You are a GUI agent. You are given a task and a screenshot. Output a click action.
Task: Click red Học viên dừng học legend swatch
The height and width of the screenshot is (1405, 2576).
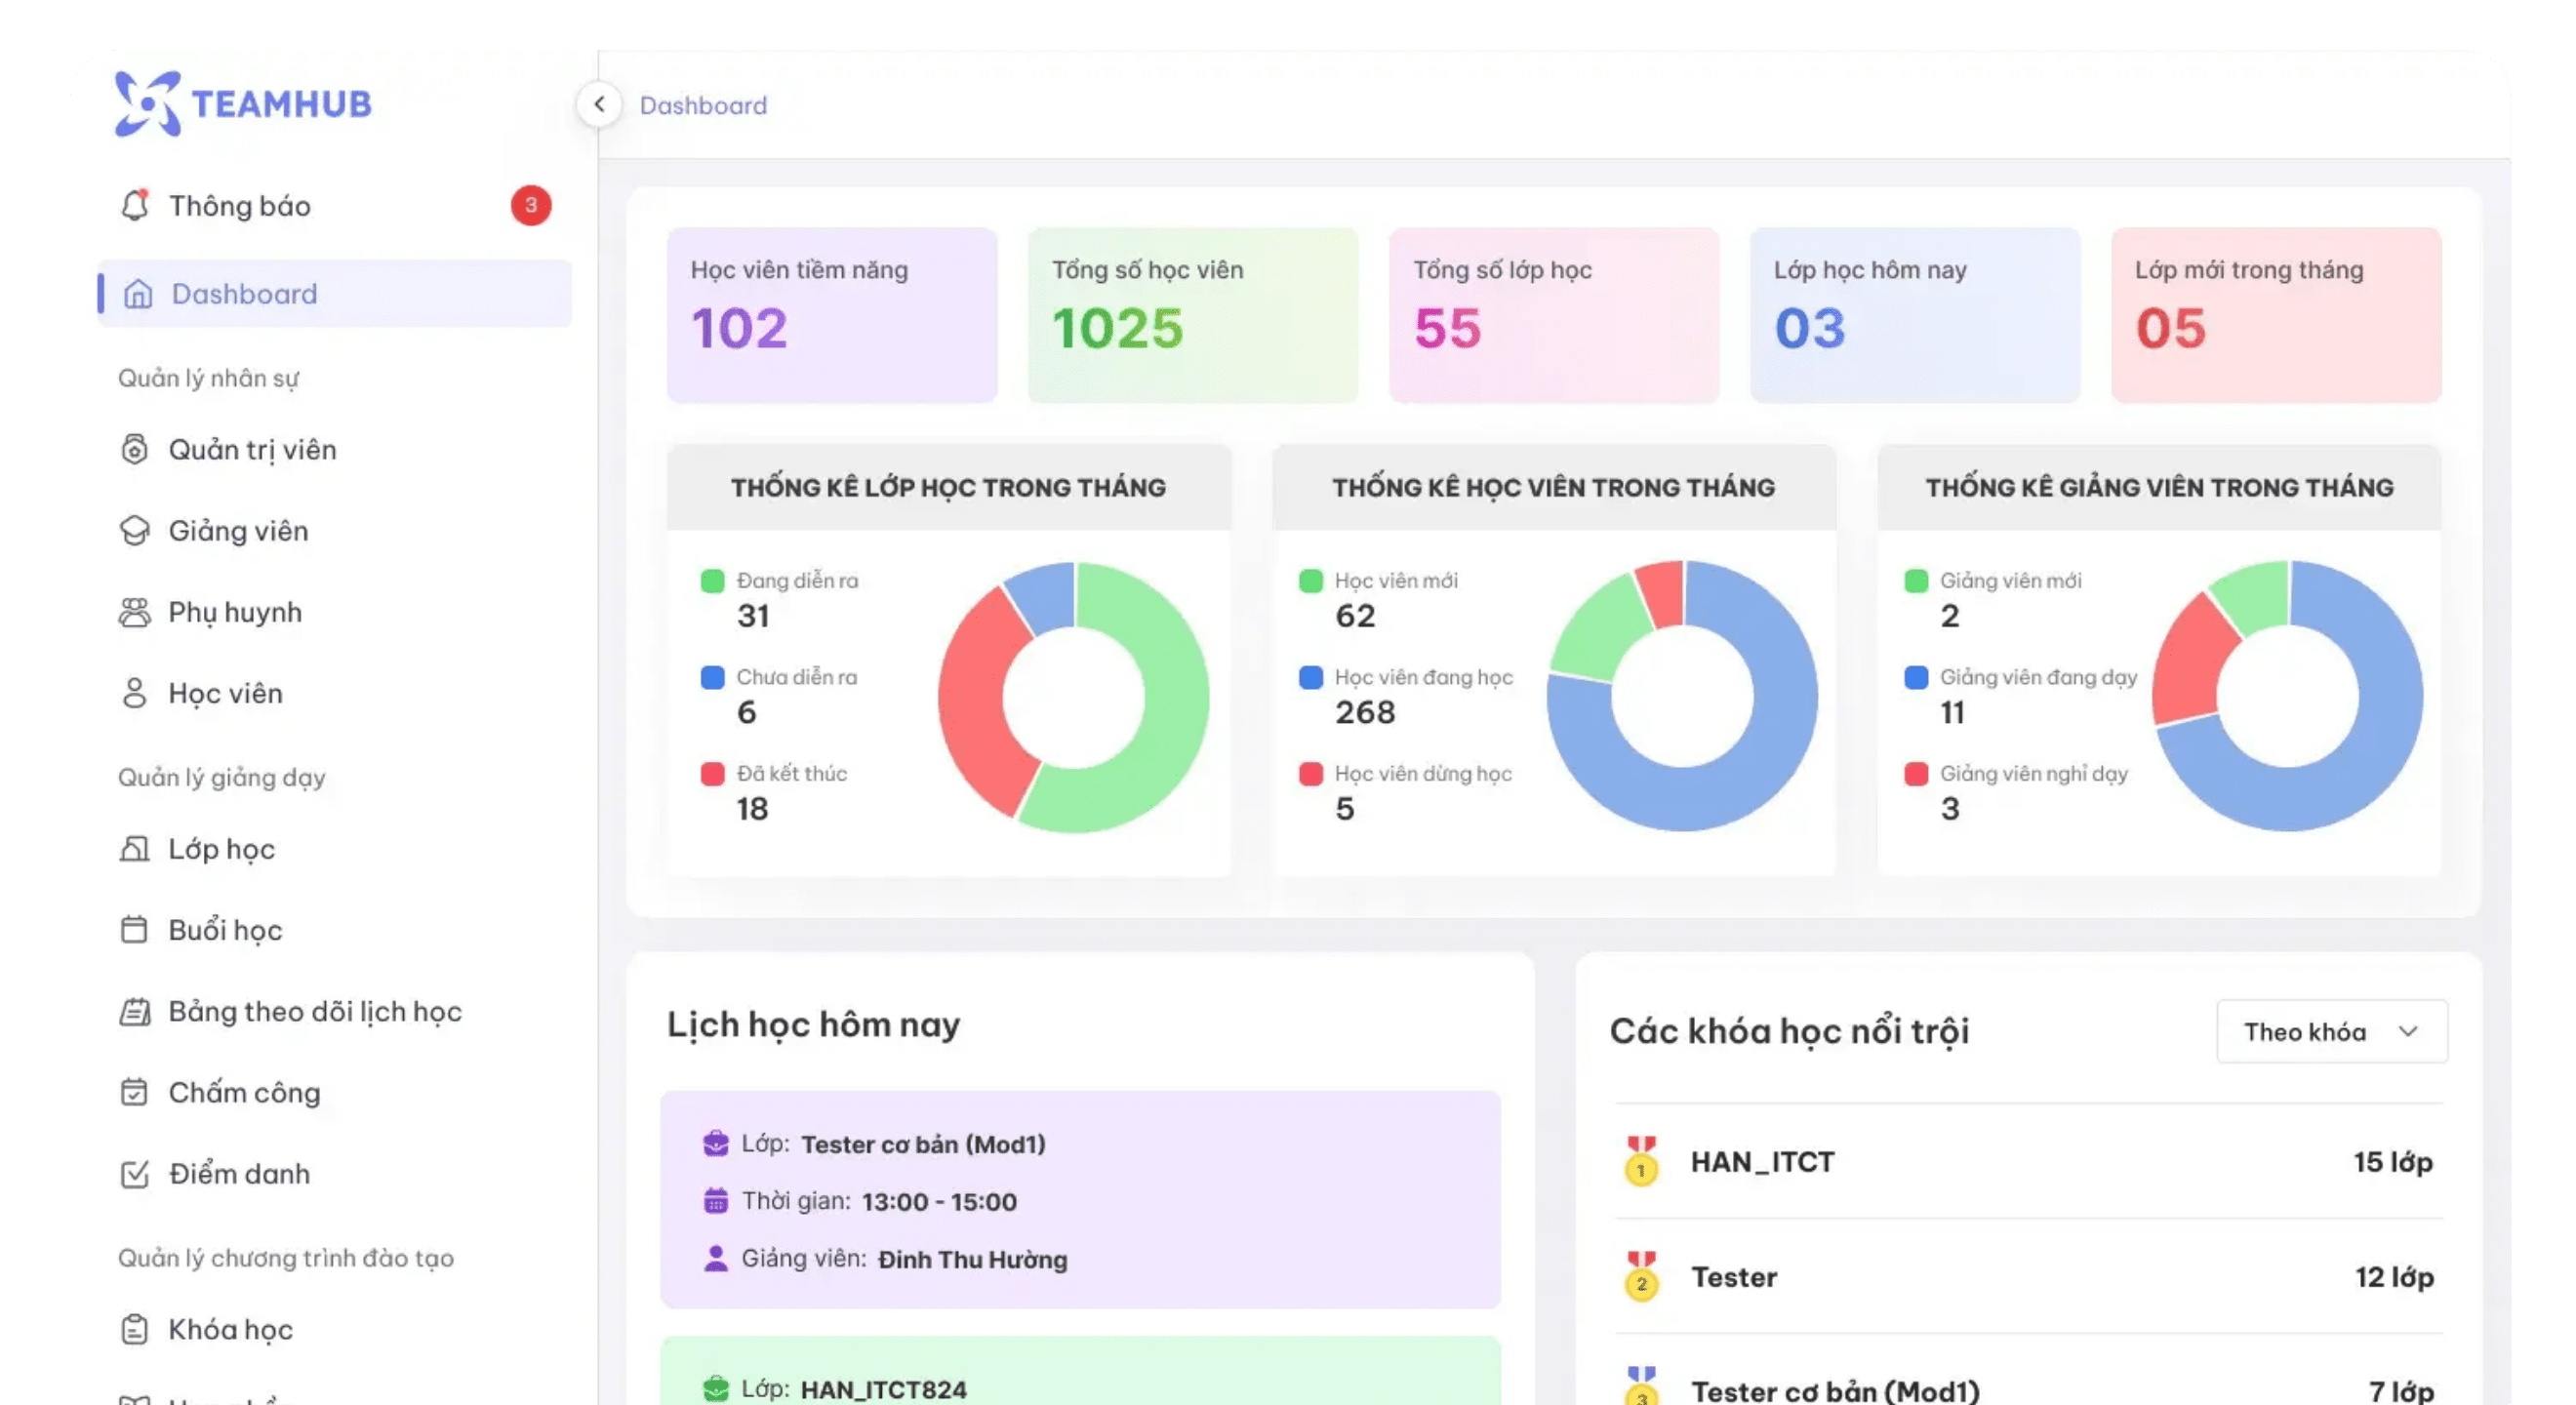pos(1310,774)
